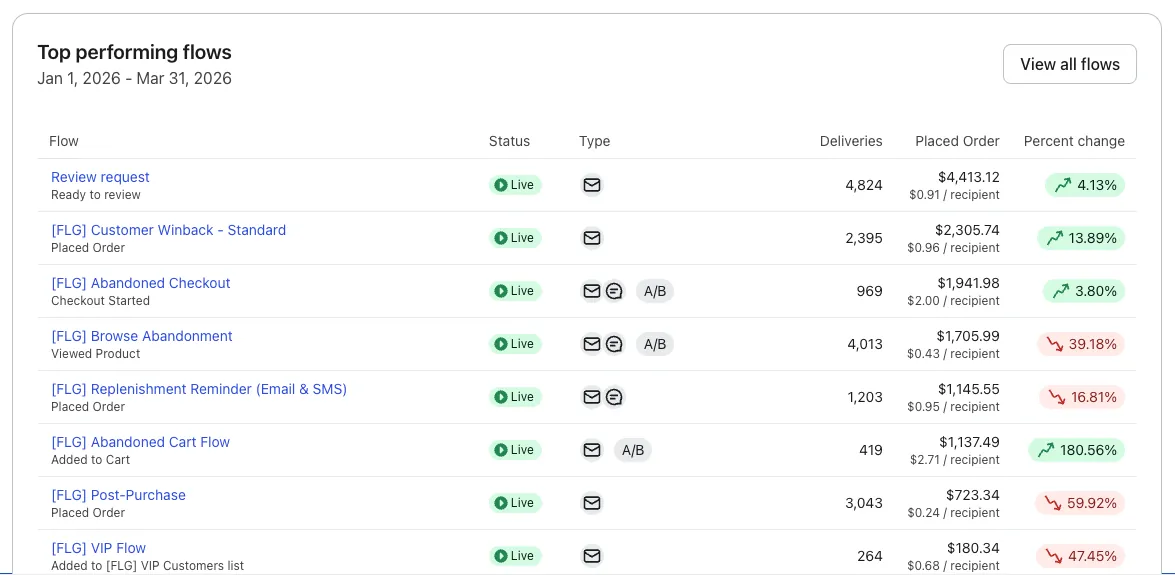Click email icon in Abandoned Checkout row
Image resolution: width=1175 pixels, height=575 pixels.
pos(591,291)
